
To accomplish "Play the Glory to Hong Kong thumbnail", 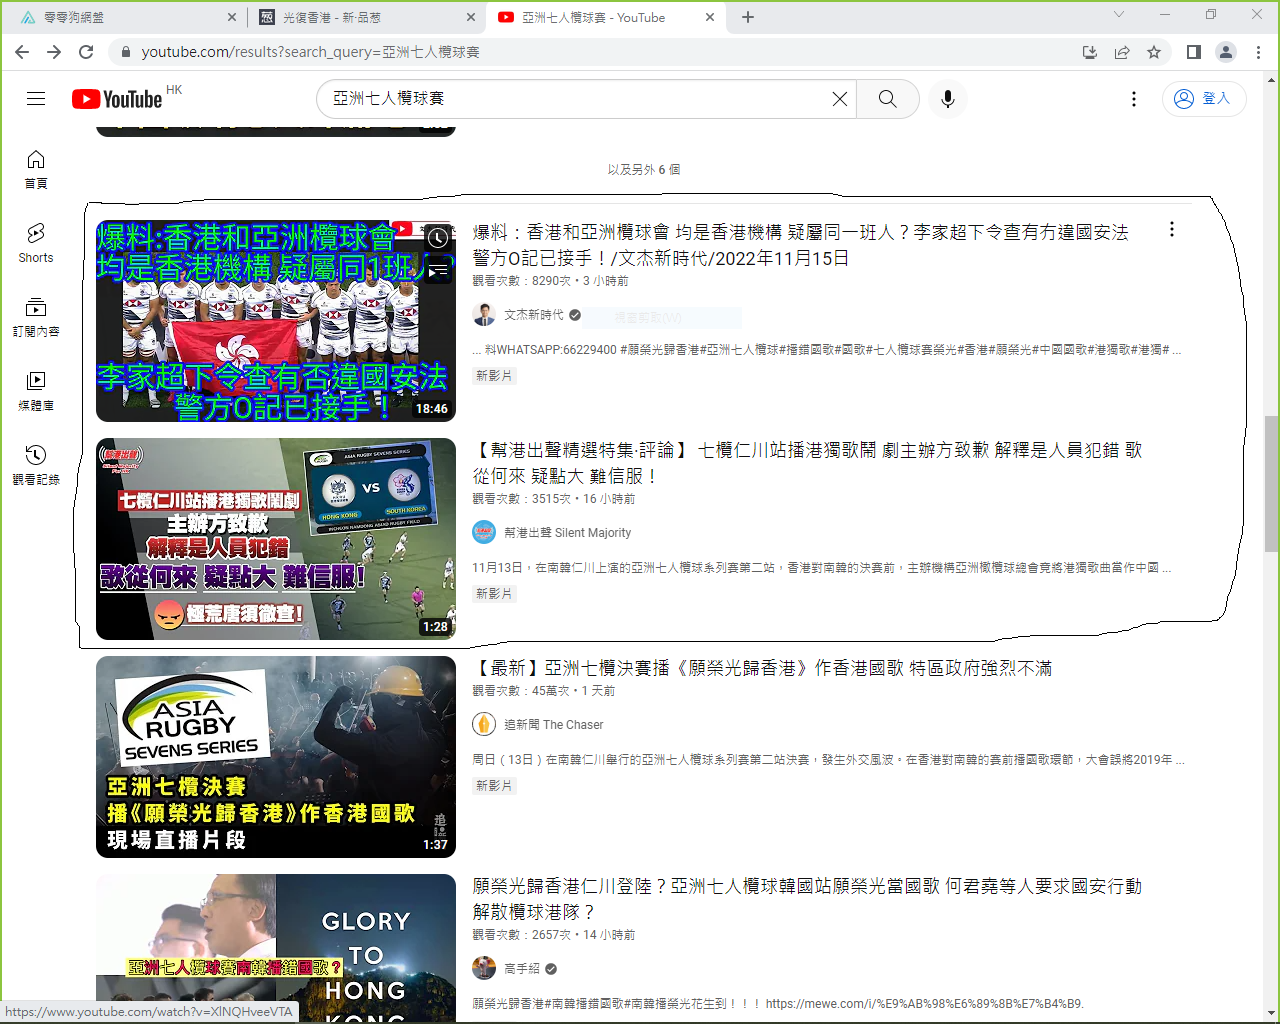I will point(276,948).
